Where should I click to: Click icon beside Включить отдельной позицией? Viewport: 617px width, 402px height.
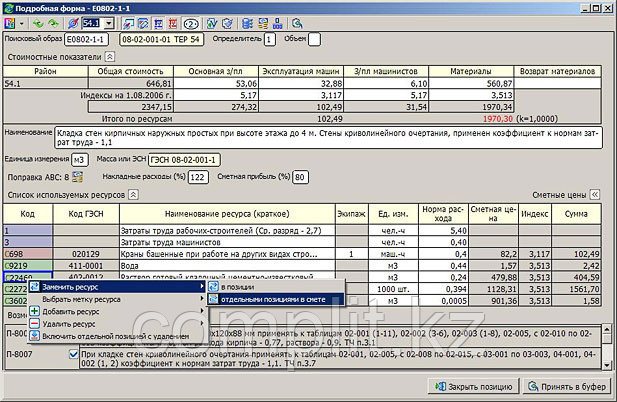click(x=35, y=336)
